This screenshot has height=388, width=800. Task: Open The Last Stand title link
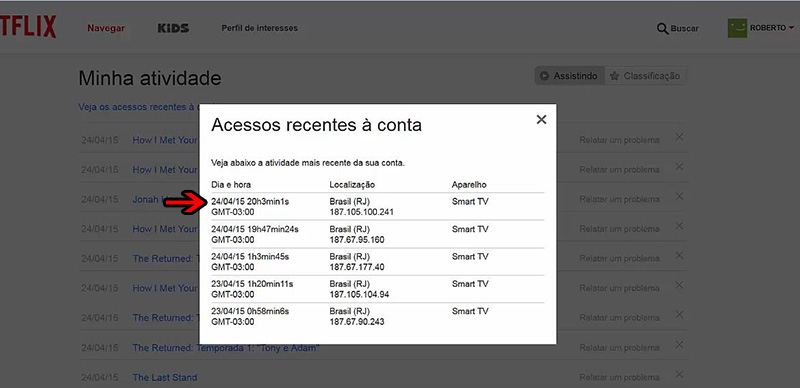(165, 377)
